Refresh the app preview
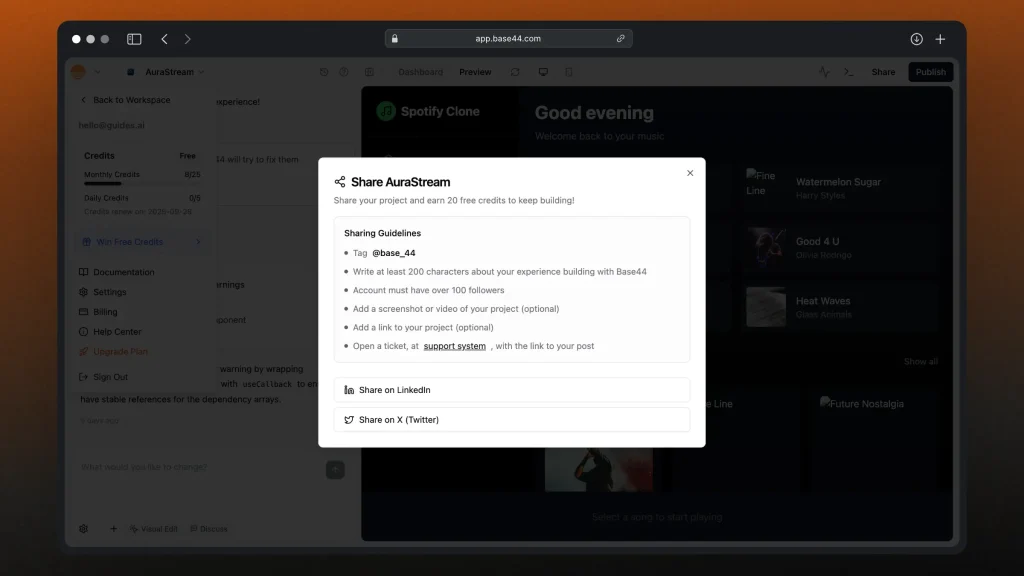 click(515, 72)
